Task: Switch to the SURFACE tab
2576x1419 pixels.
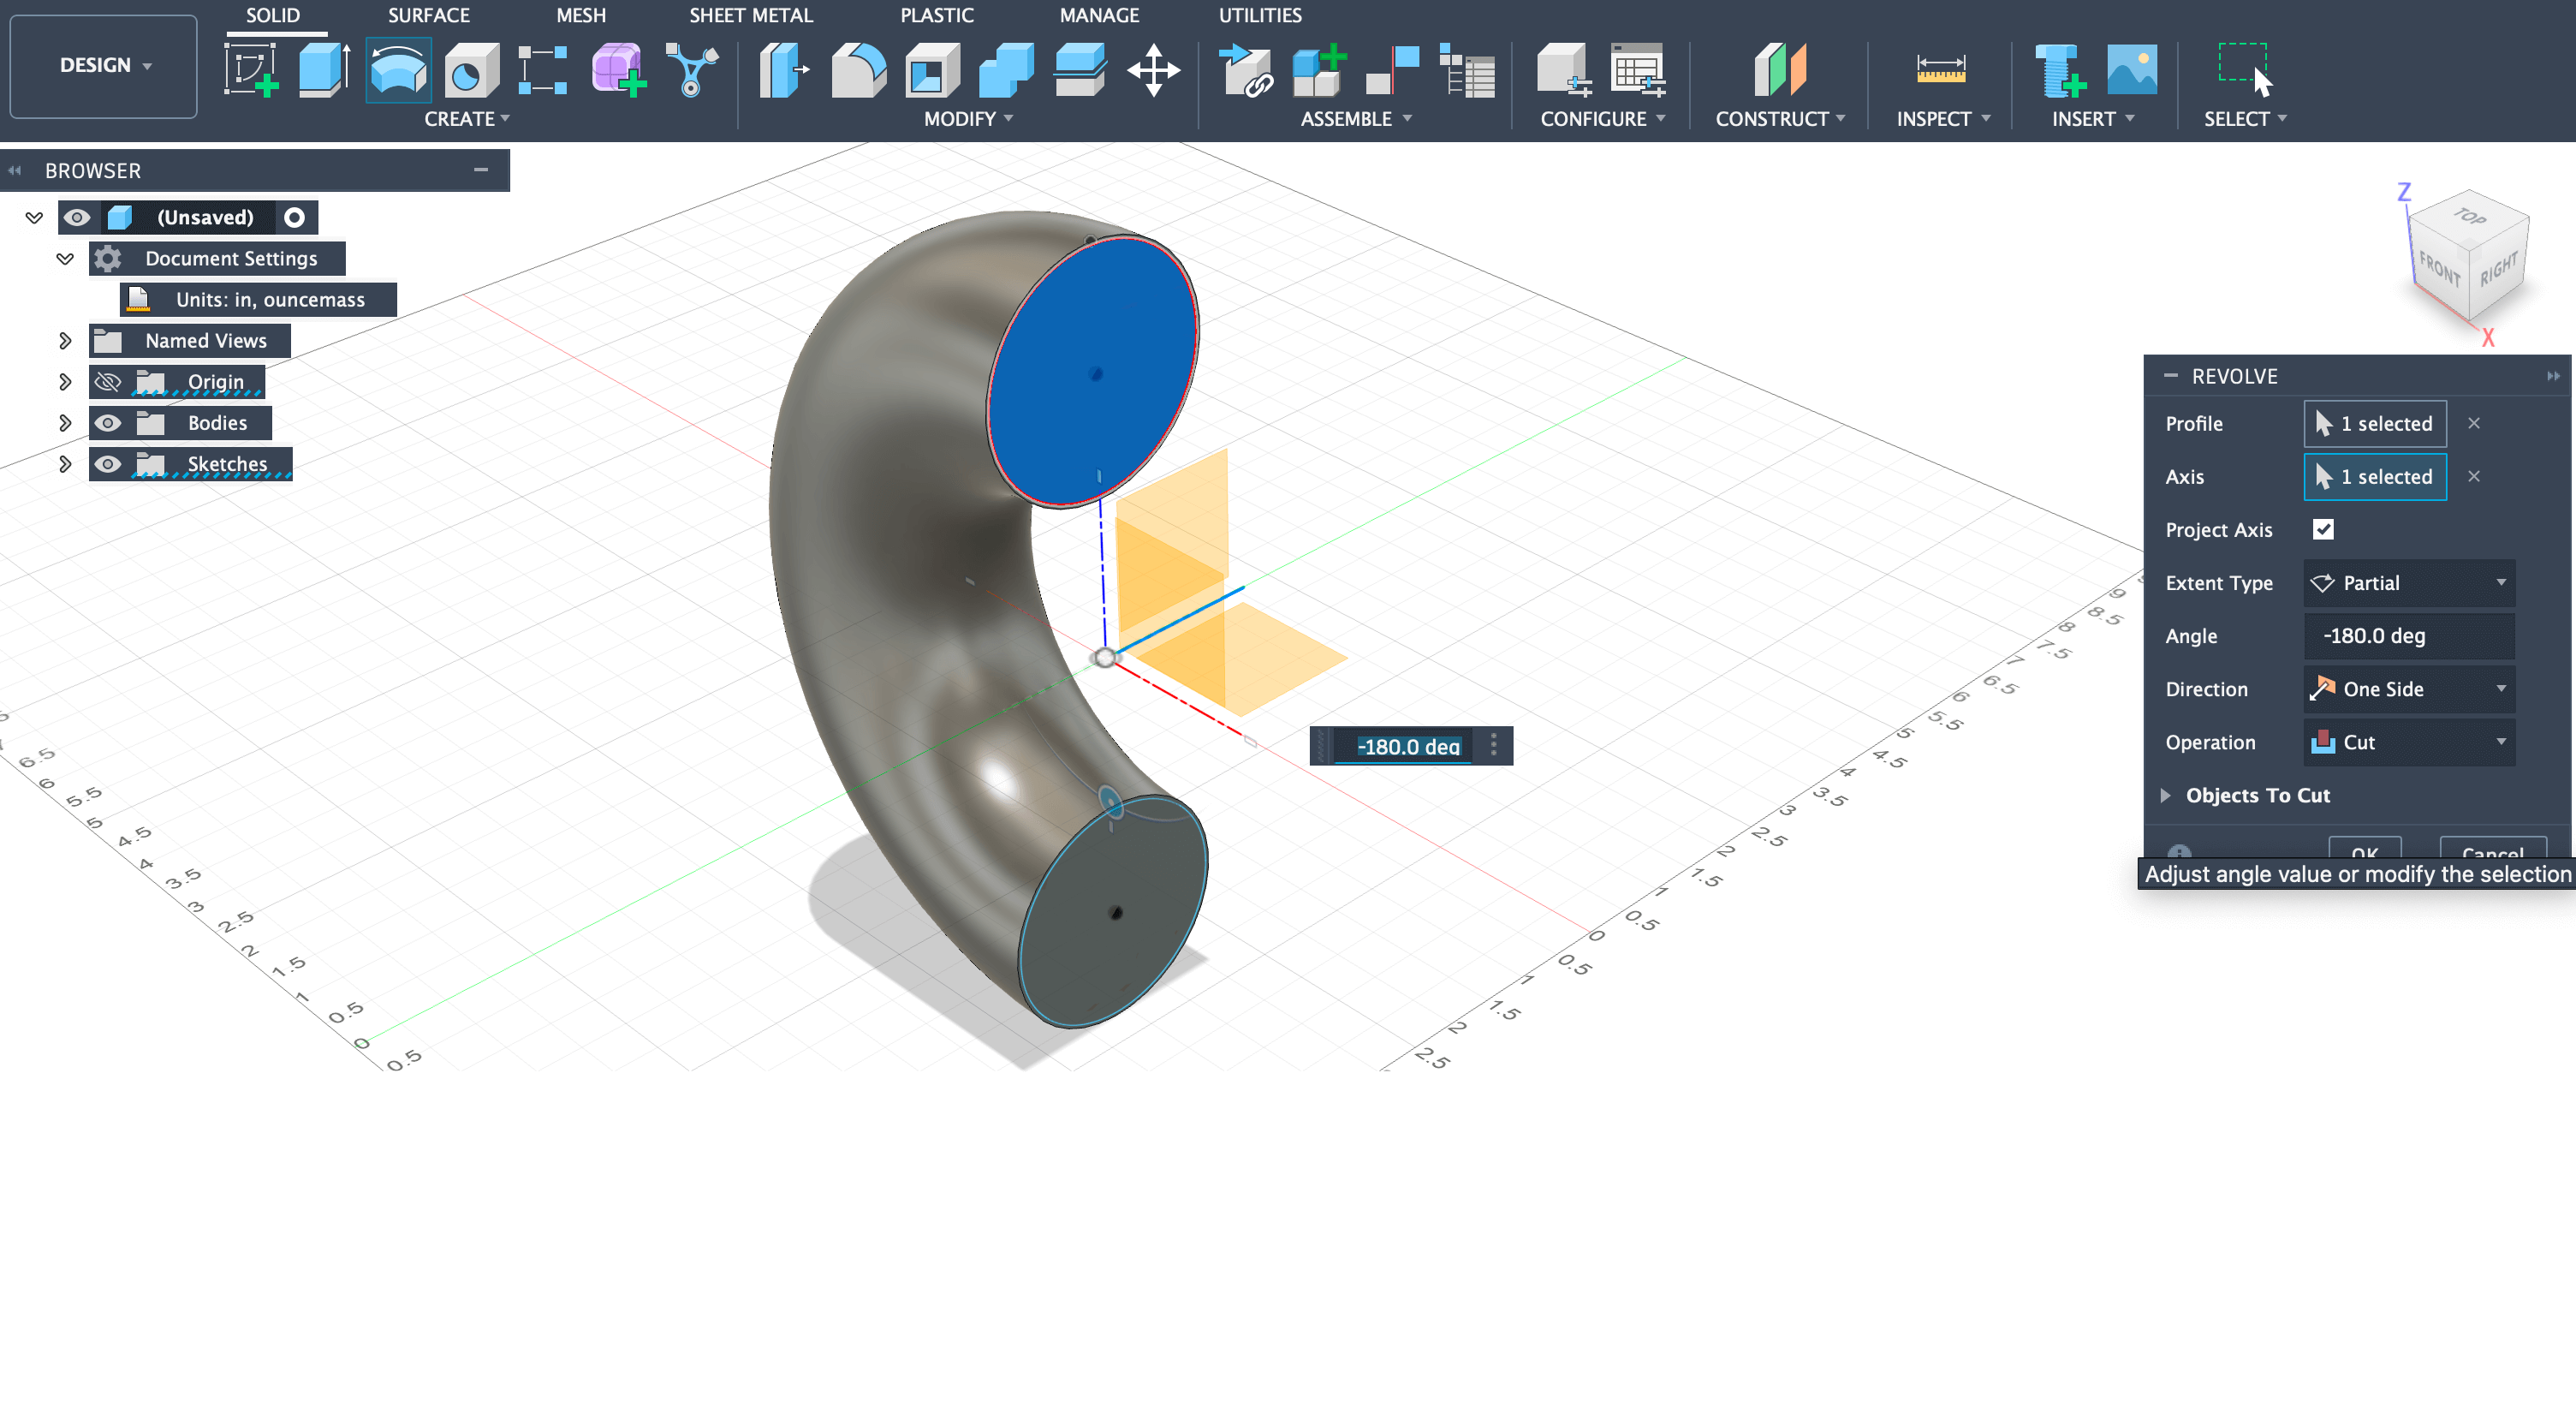Action: tap(428, 15)
